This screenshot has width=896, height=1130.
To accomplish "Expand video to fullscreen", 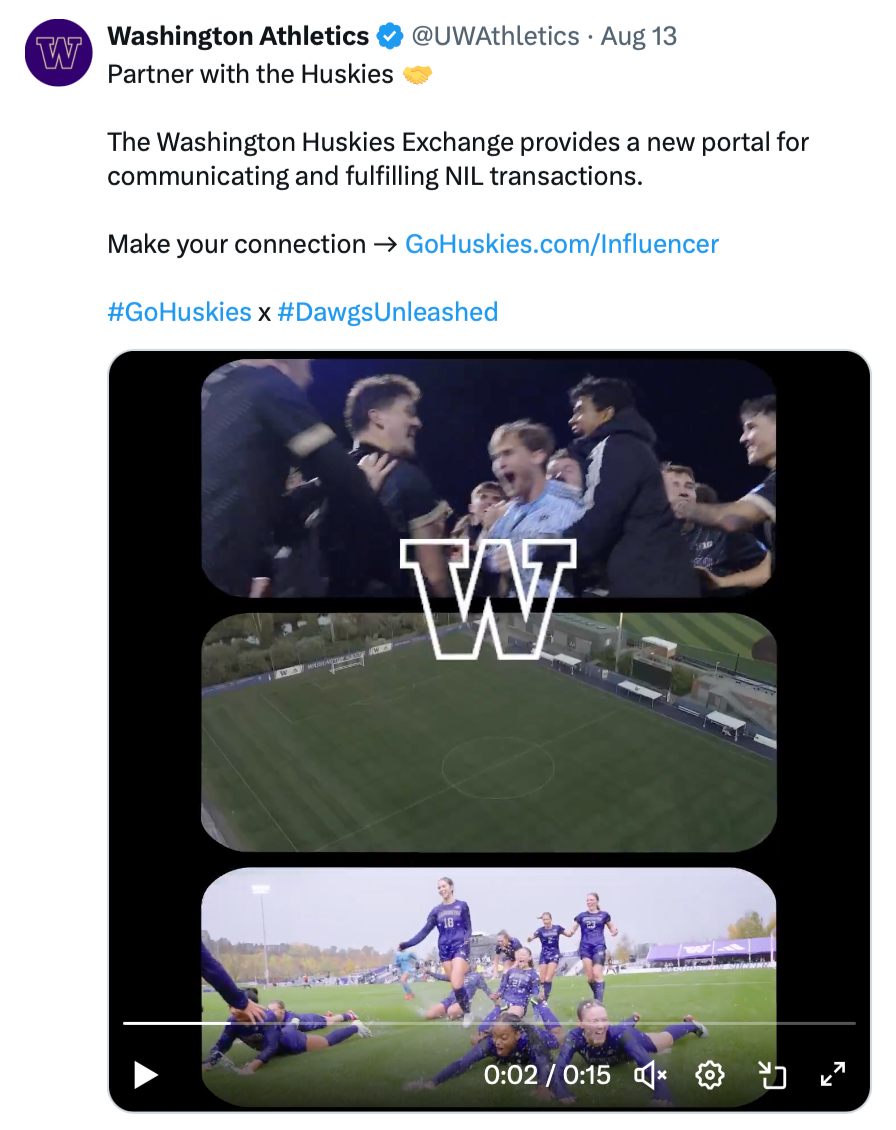I will pyautogui.click(x=832, y=1075).
